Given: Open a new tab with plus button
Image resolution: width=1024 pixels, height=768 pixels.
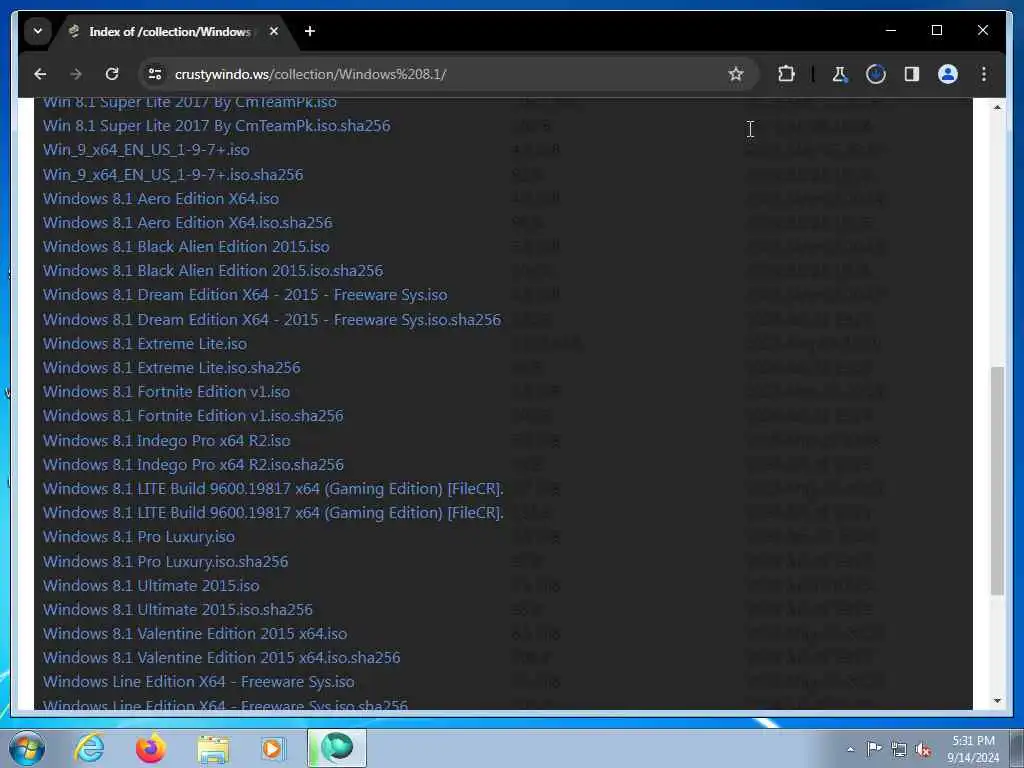Looking at the screenshot, I should pyautogui.click(x=310, y=31).
